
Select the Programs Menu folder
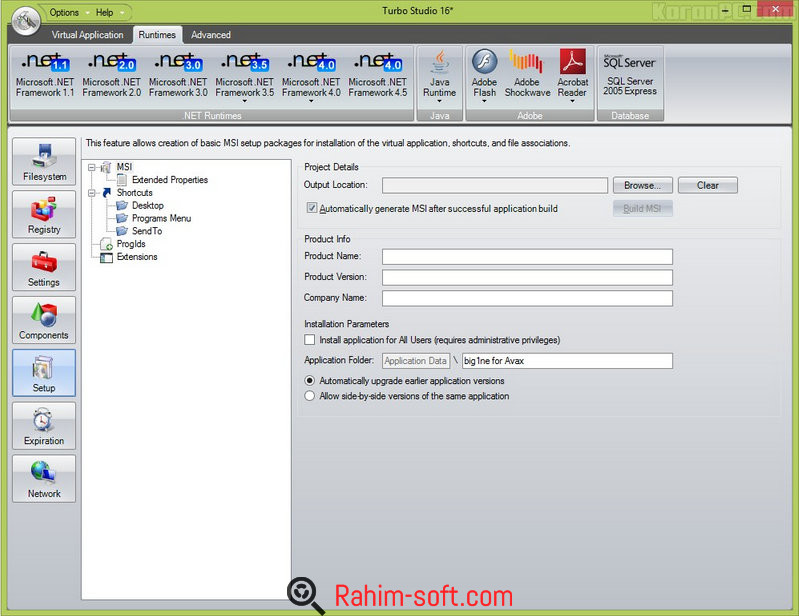[162, 218]
